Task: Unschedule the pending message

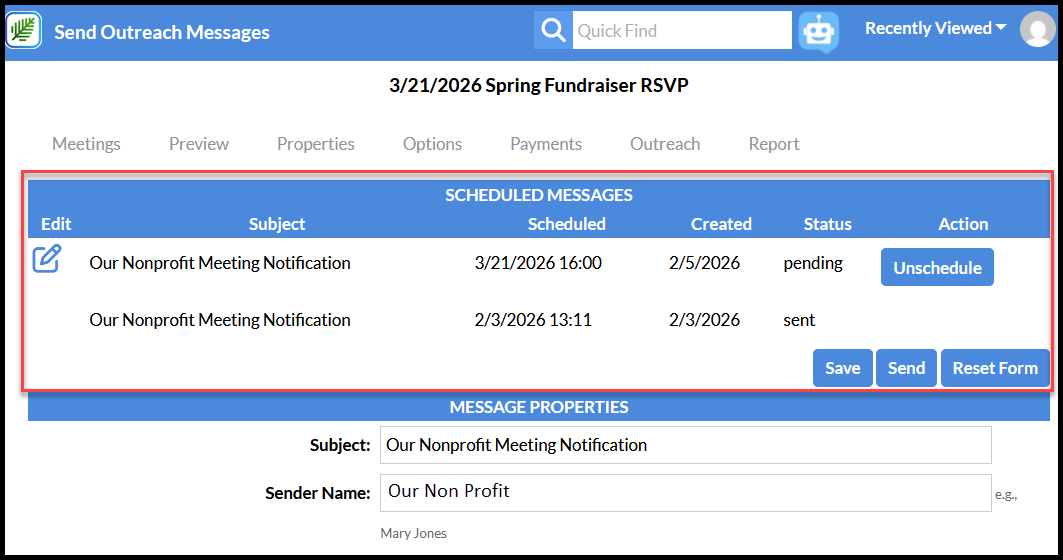Action: click(x=937, y=267)
